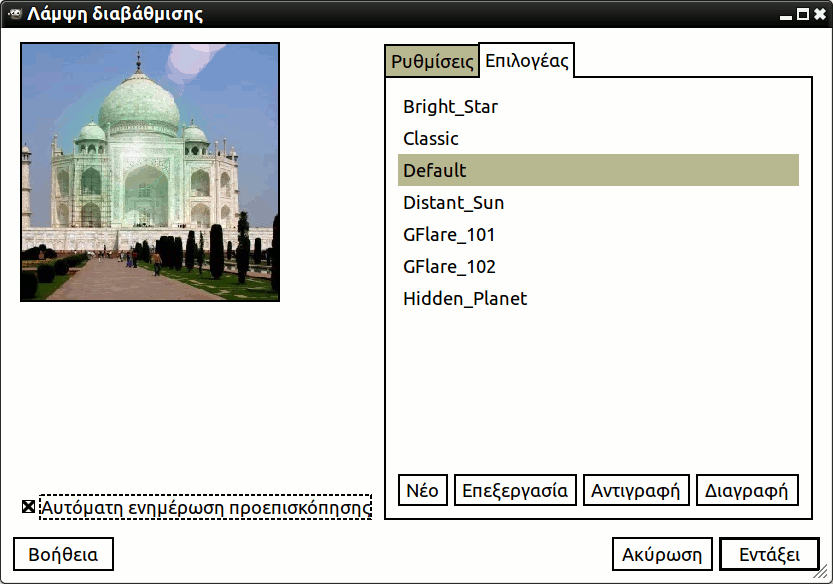
Task: Close the dialog with the title bar X
Action: [820, 14]
